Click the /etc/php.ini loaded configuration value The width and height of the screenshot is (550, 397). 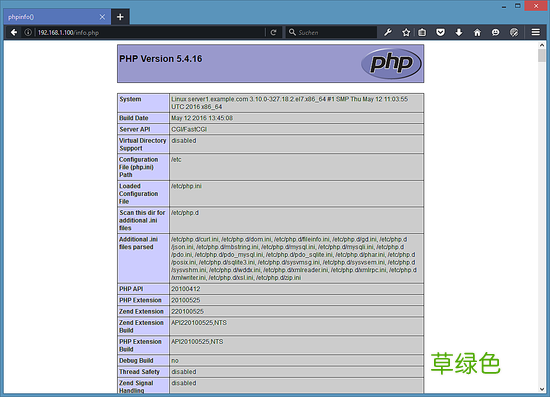pyautogui.click(x=186, y=186)
